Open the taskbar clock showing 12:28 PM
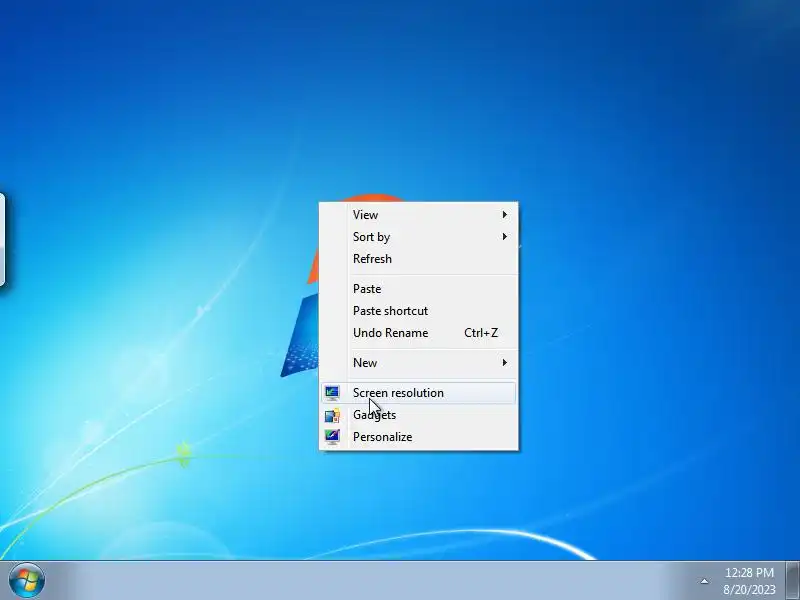 pyautogui.click(x=749, y=581)
